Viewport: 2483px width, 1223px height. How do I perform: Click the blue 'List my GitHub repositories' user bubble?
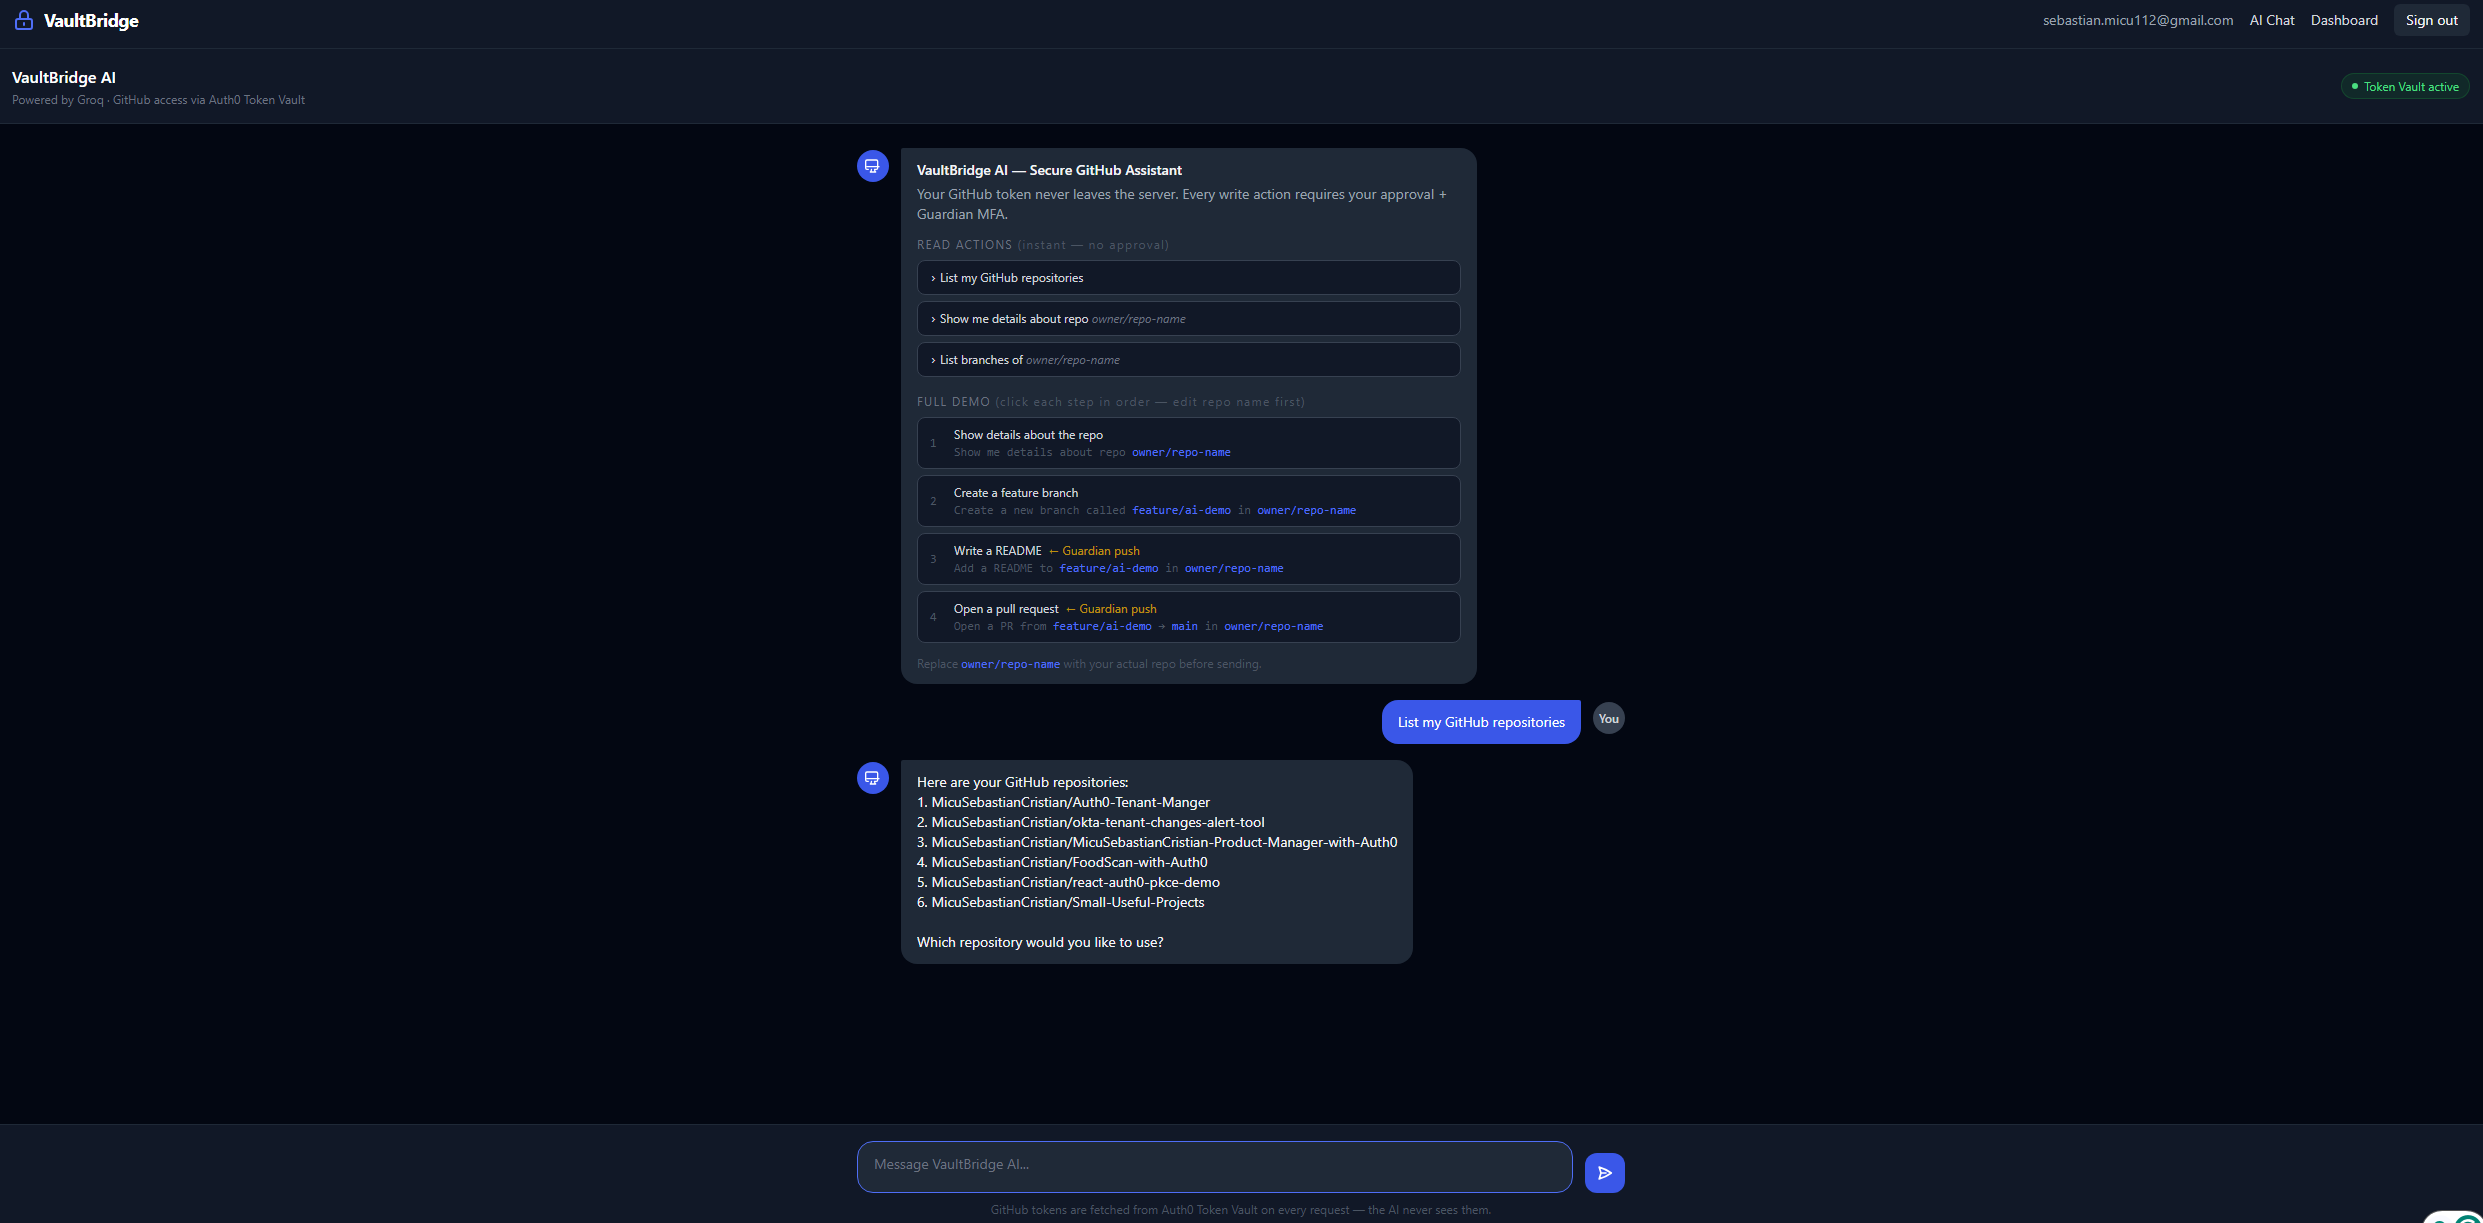click(1480, 722)
